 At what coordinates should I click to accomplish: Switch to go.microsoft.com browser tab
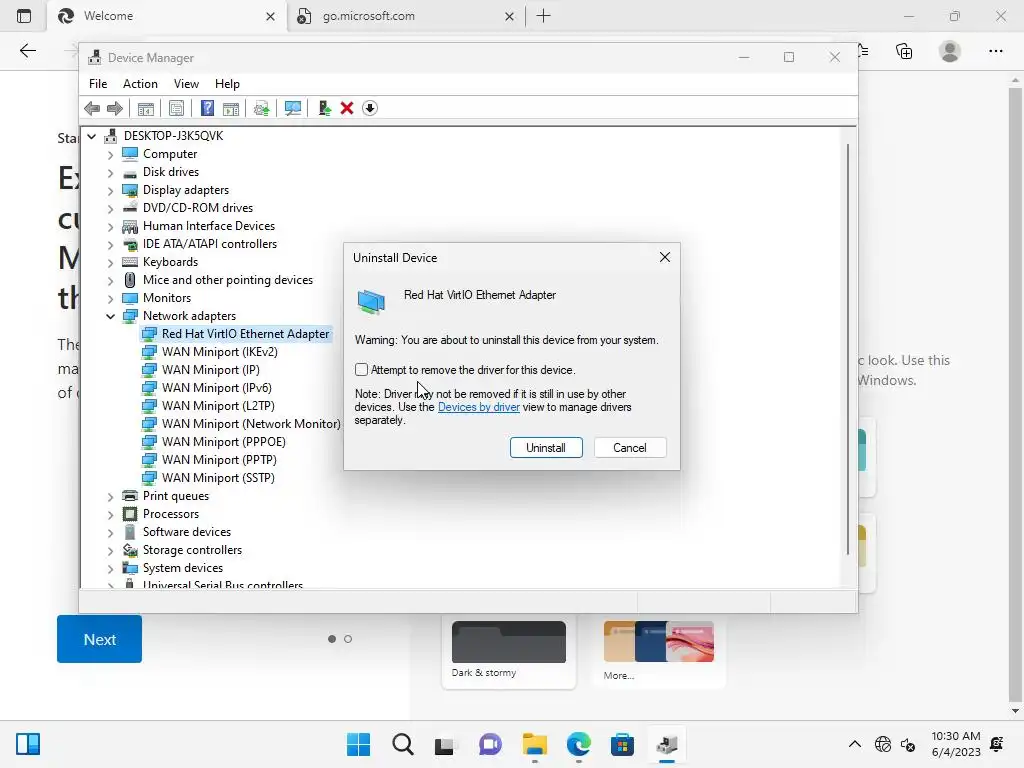click(x=405, y=16)
